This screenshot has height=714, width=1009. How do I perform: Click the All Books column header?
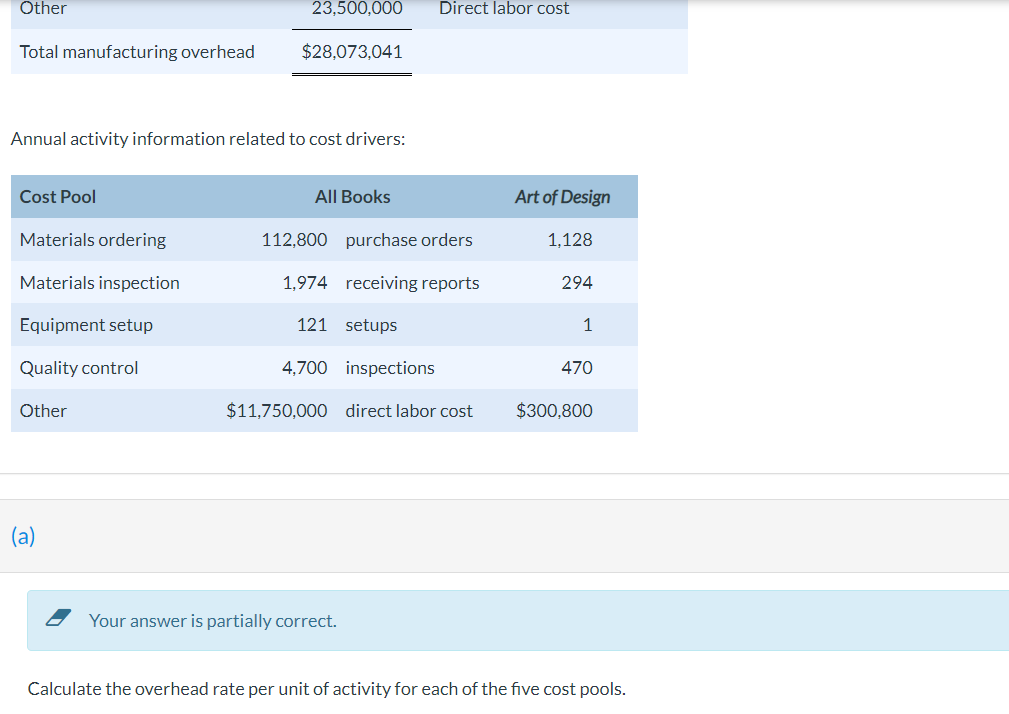pyautogui.click(x=353, y=197)
